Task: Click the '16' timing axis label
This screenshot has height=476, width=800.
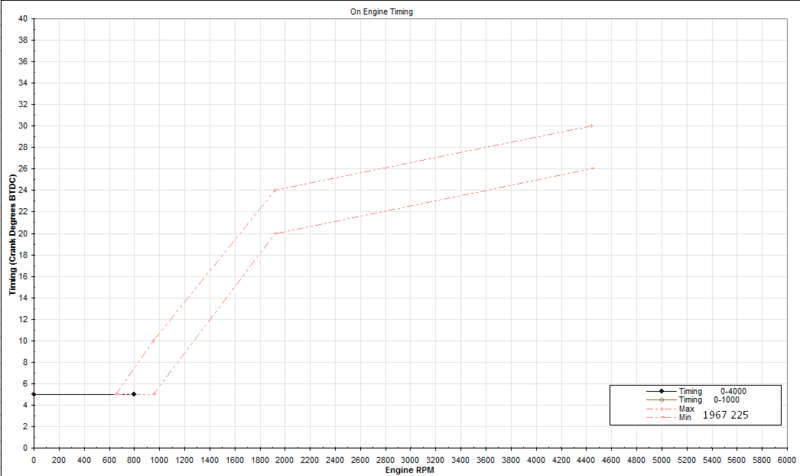Action: [x=23, y=276]
